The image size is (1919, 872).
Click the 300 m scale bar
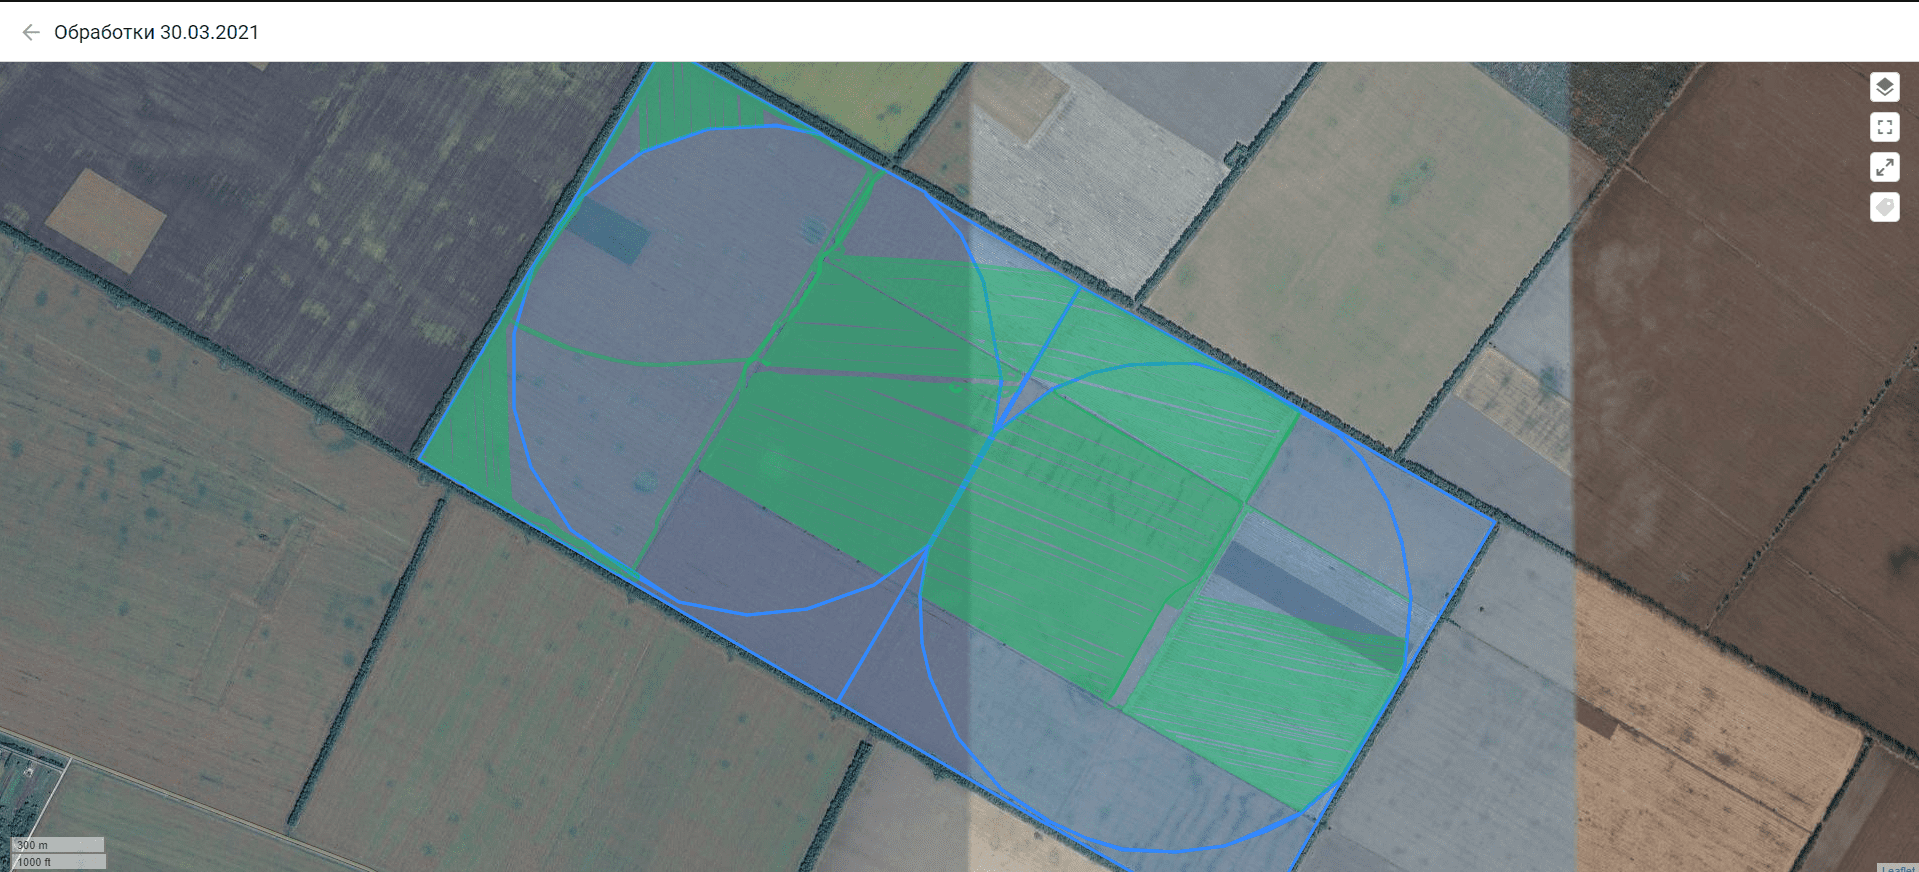pyautogui.click(x=58, y=845)
